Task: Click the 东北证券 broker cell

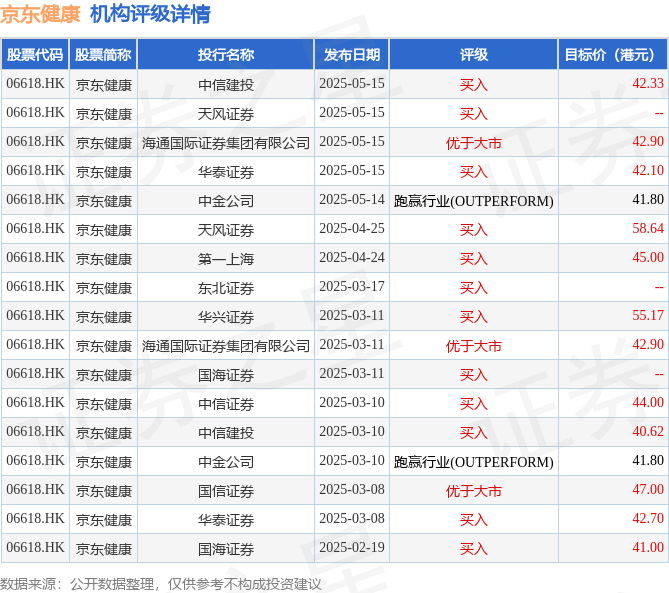Action: pos(226,288)
